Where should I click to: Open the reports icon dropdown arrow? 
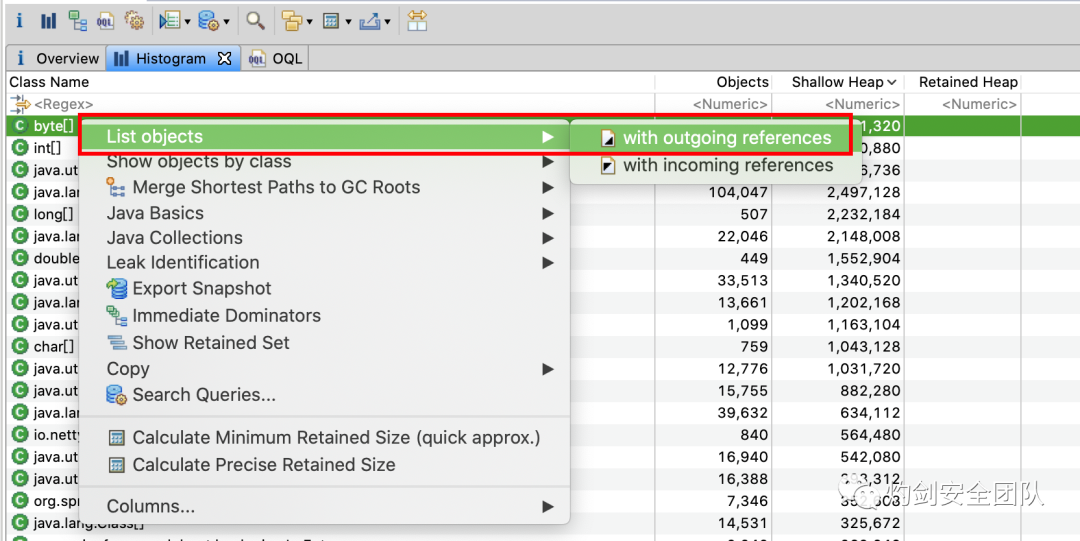coord(187,23)
